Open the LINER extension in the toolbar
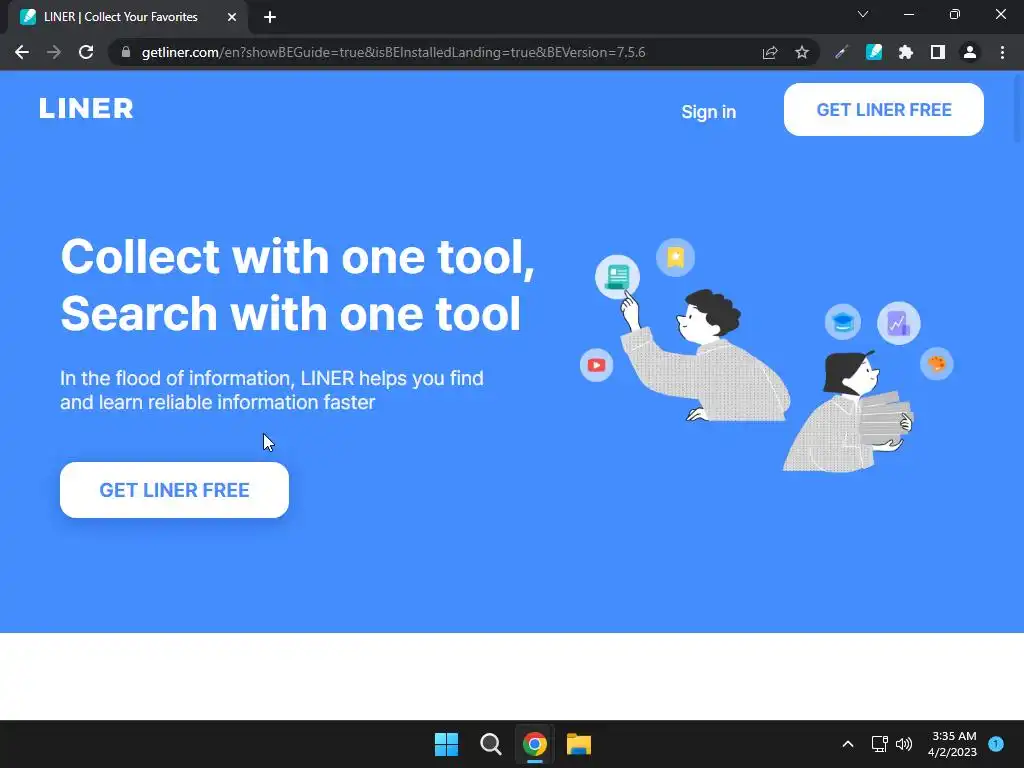1024x768 pixels. [874, 52]
